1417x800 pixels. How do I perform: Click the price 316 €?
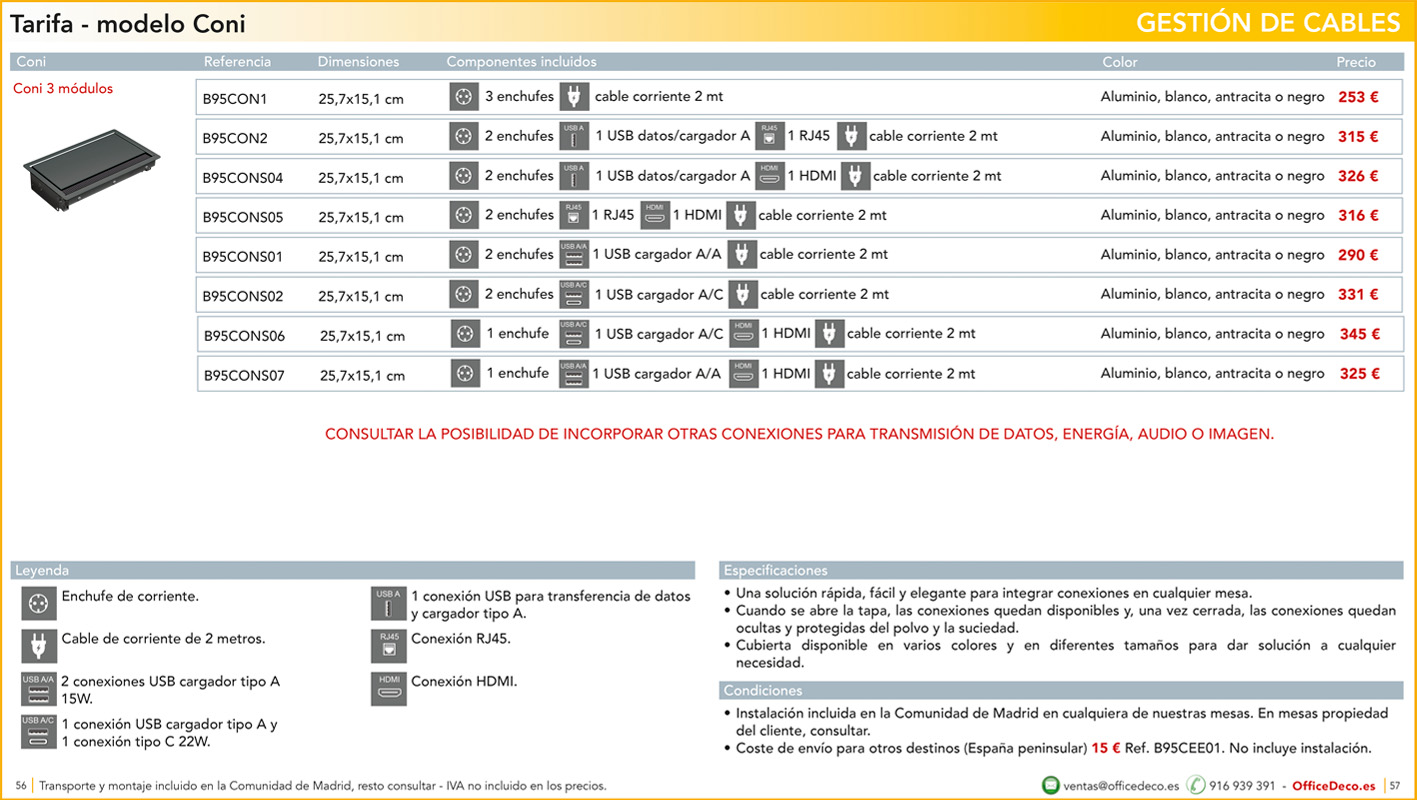pos(1358,215)
